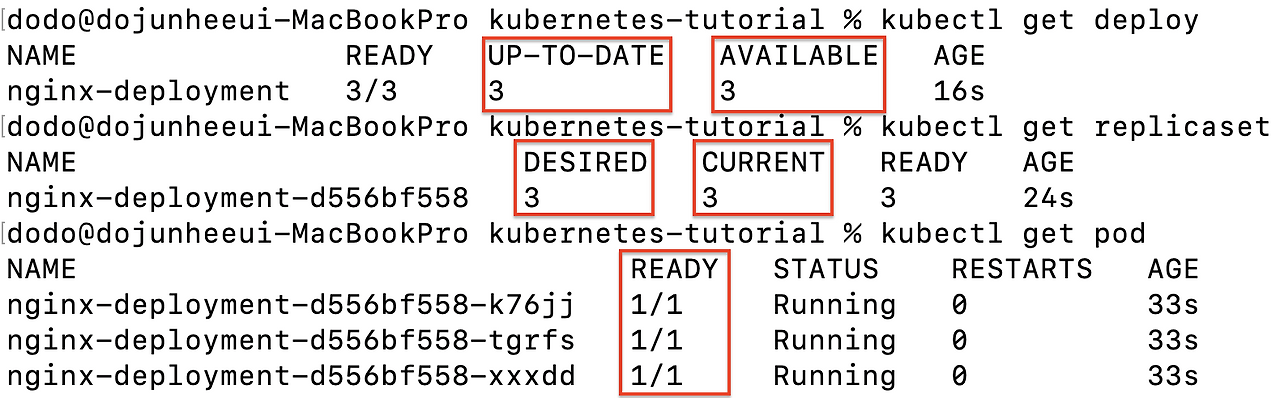This screenshot has height=398, width=1280.
Task: Select the DESIRED column header
Action: 585,162
